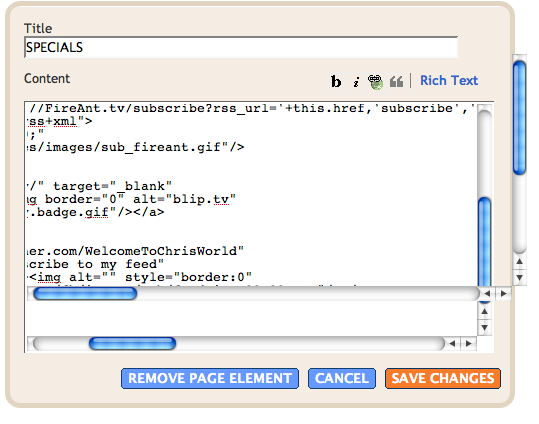Click the content area's vertical scrollbar down arrow
The height and width of the screenshot is (424, 539).
(485, 327)
